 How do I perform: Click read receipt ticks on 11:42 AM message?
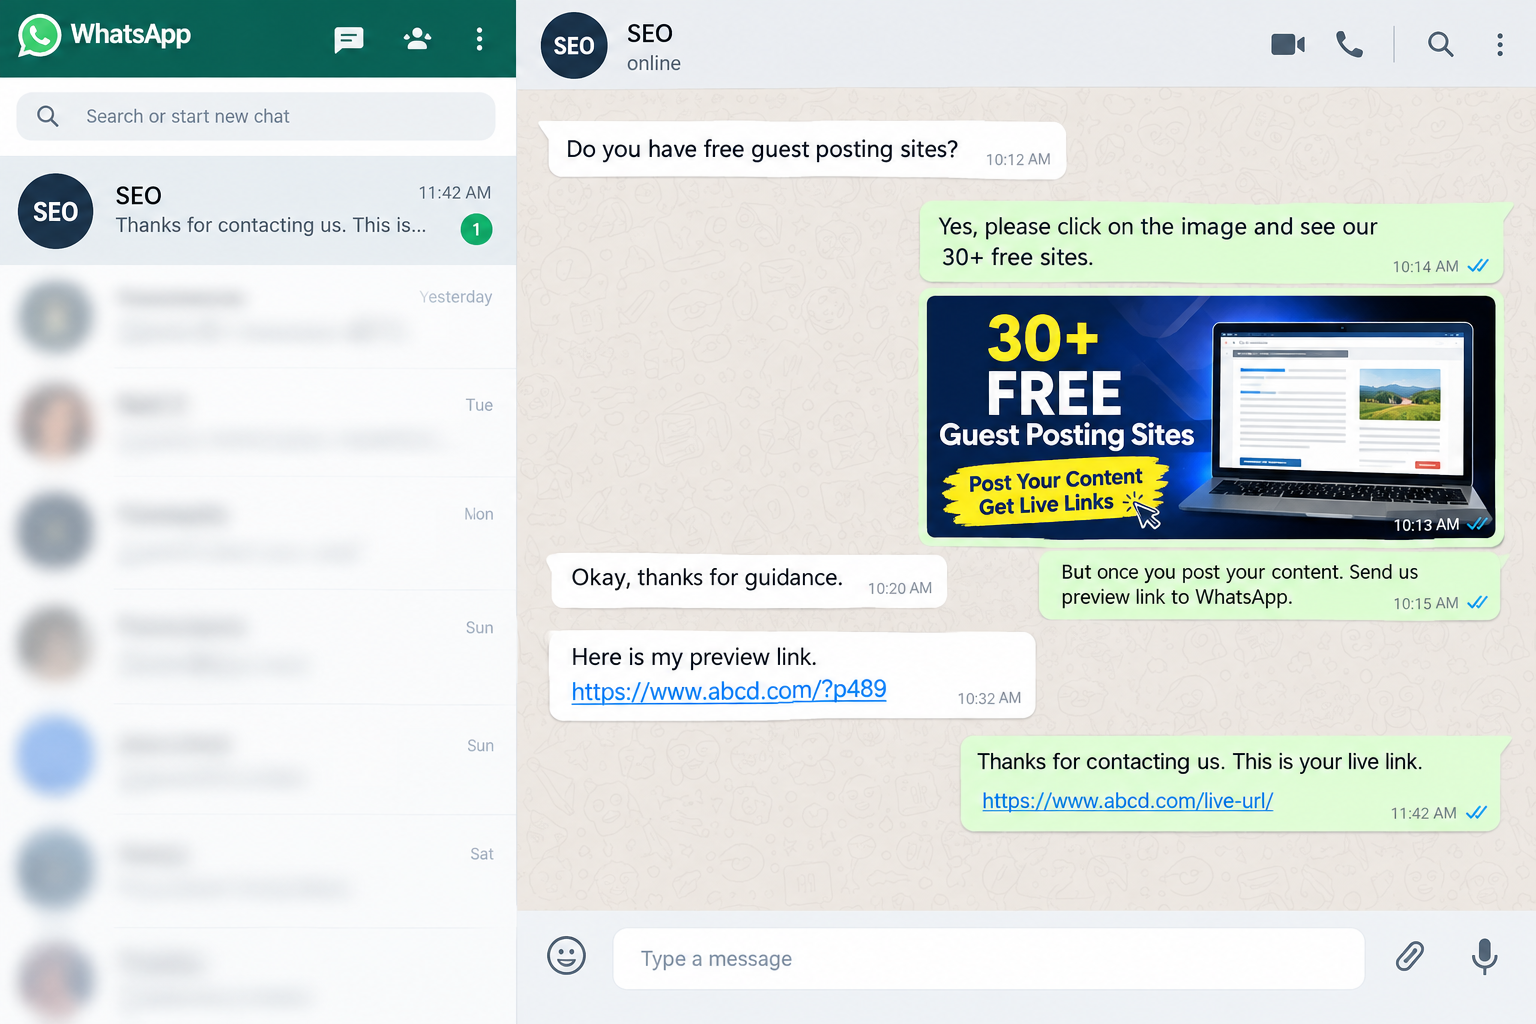click(1476, 813)
